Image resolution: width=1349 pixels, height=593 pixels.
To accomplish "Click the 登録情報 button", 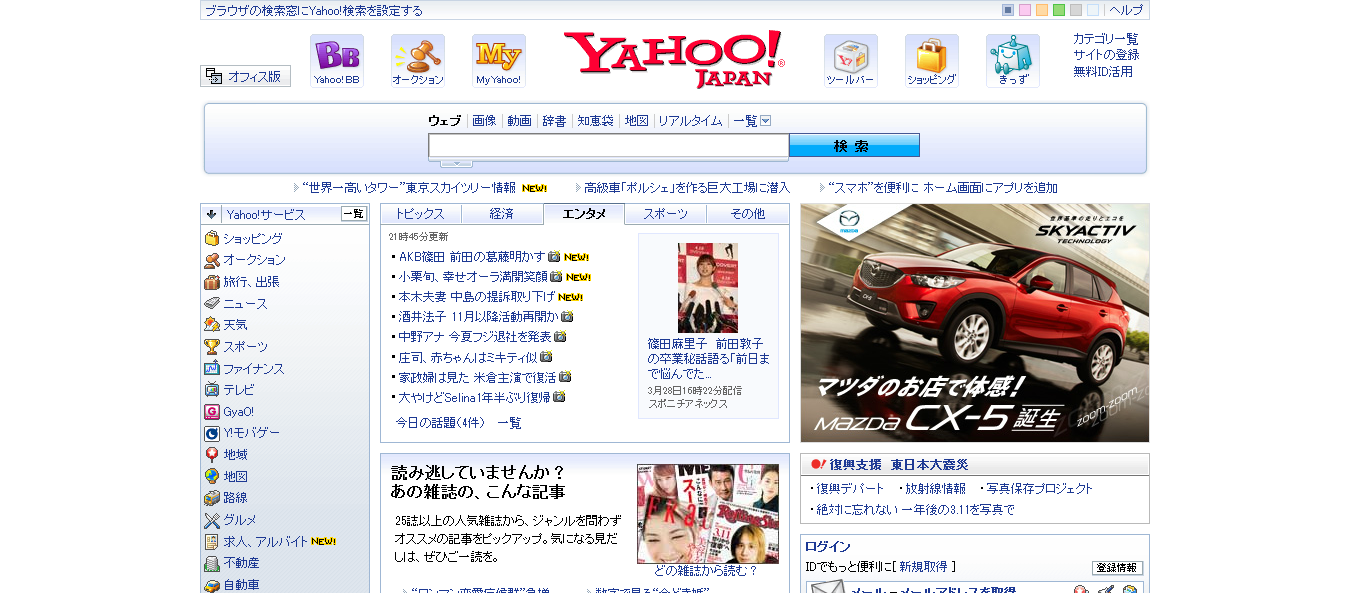I will click(1117, 568).
